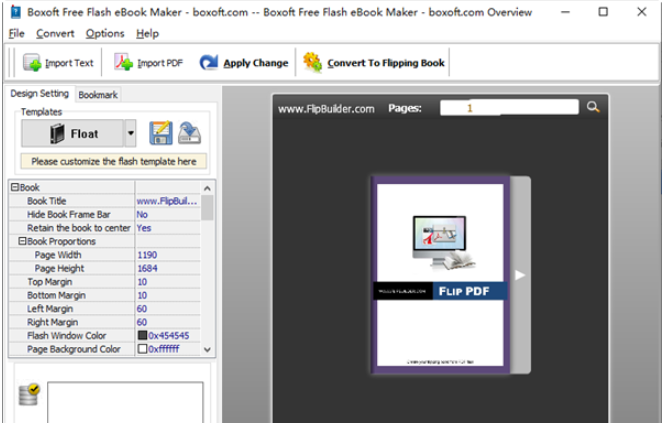Click the Bottom Margin value
This screenshot has height=423, width=664.
click(168, 295)
